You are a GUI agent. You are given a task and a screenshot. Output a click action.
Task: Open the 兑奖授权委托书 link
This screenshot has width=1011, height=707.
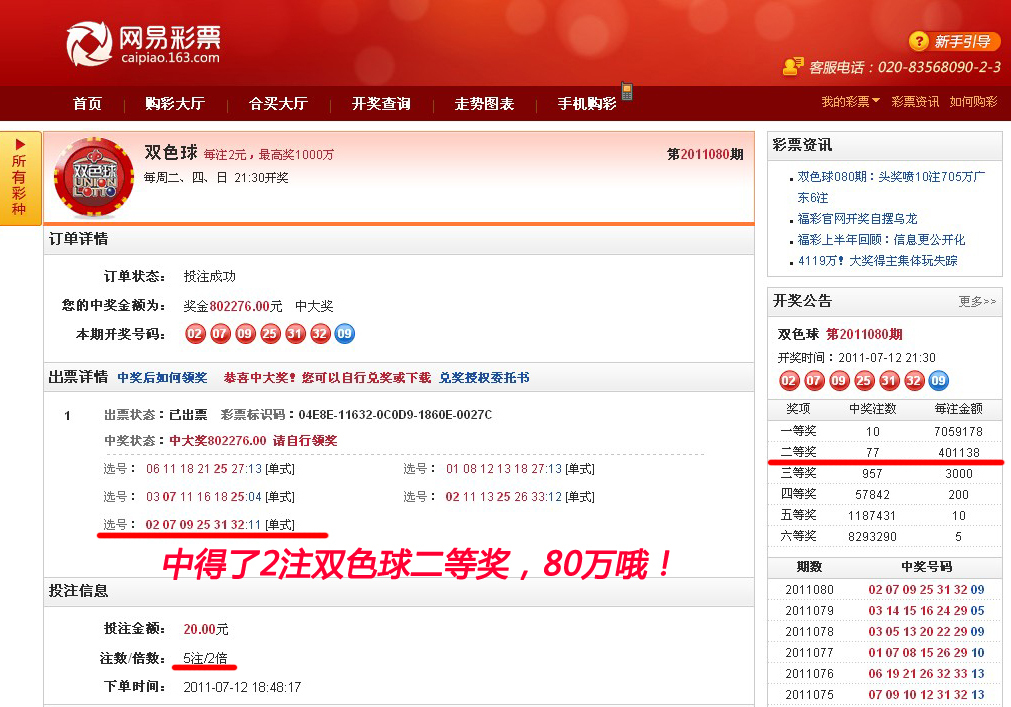[484, 378]
